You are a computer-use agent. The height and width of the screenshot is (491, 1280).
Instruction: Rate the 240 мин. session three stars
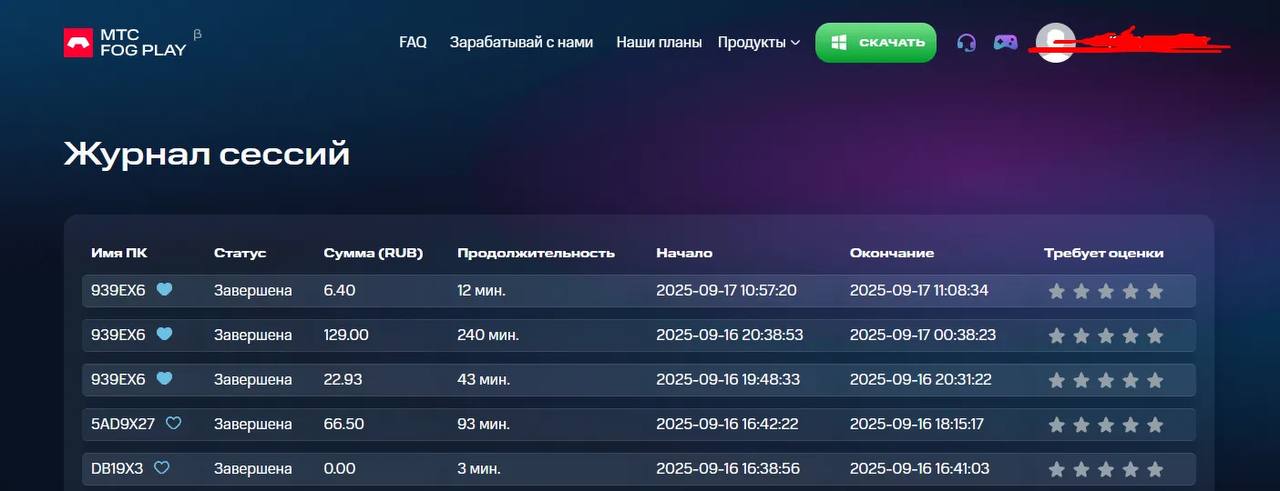pos(1106,336)
